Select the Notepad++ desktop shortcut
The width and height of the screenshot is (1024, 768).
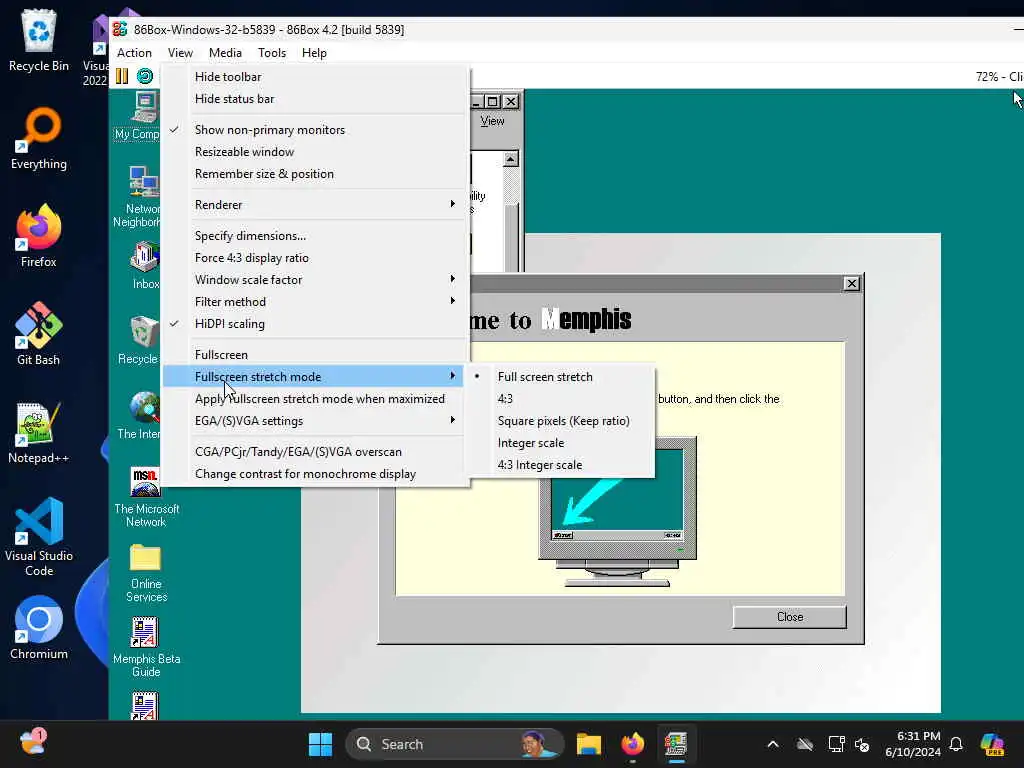tap(39, 432)
